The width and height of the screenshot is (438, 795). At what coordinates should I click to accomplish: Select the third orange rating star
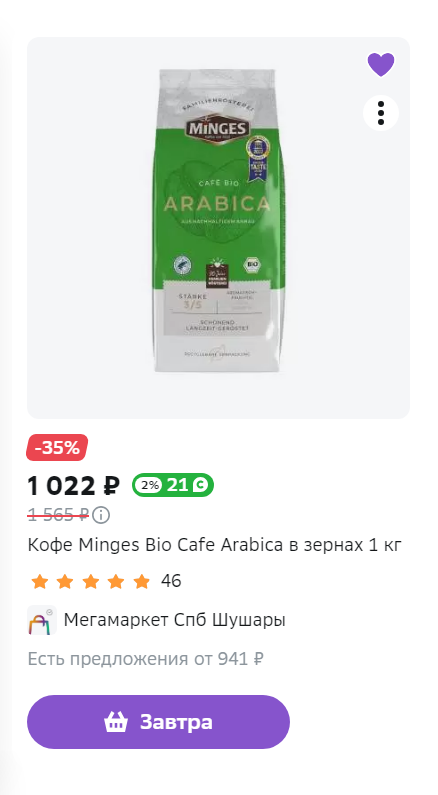[x=90, y=581]
